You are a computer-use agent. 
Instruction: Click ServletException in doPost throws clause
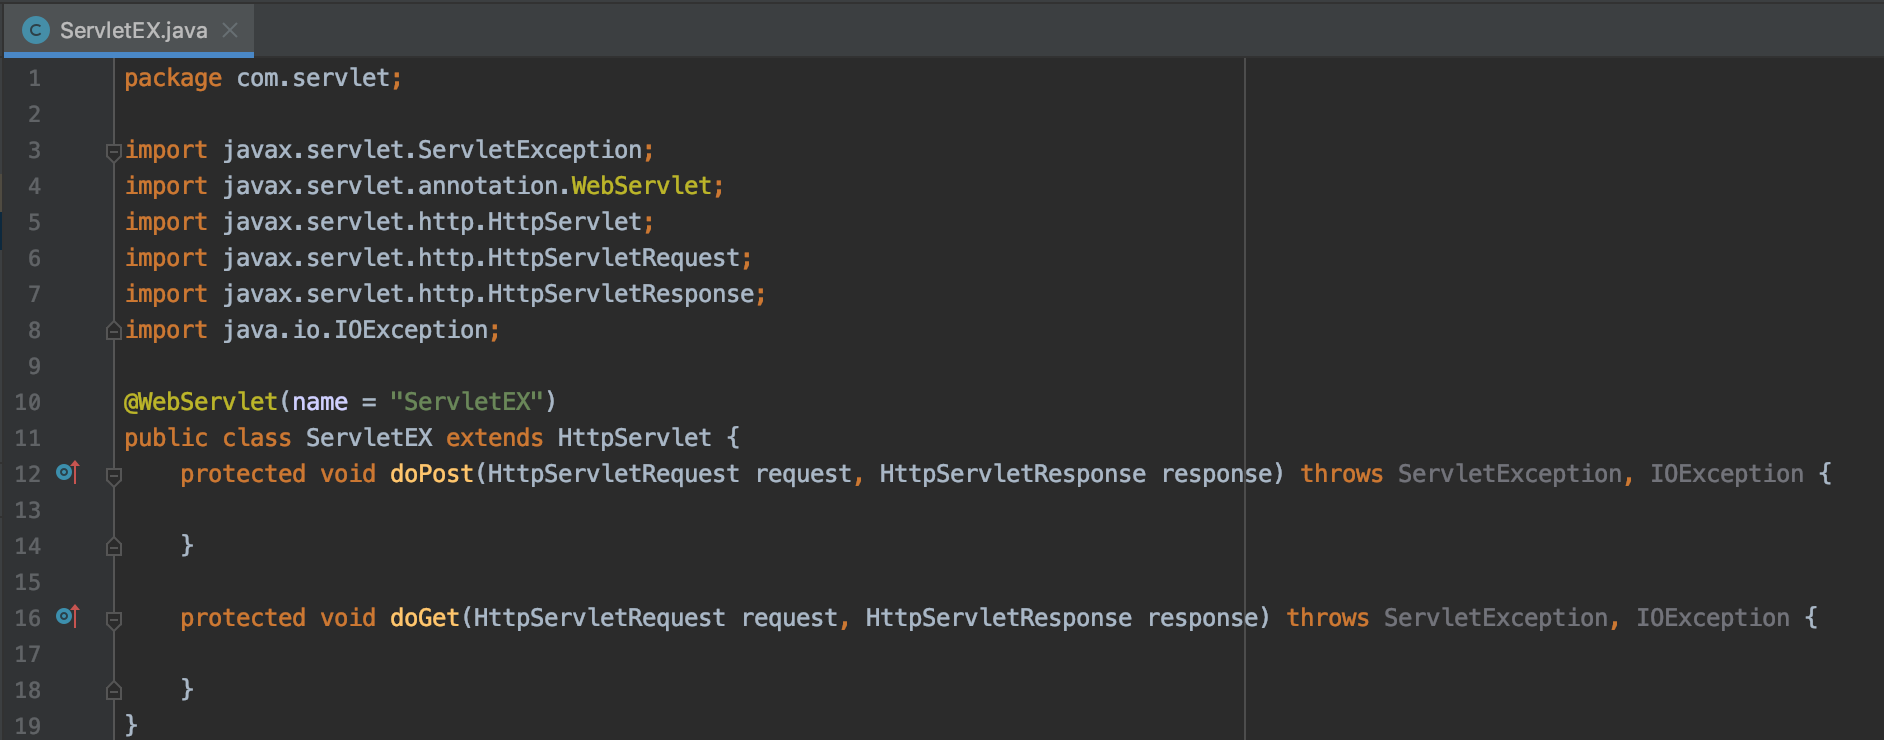(x=1509, y=474)
